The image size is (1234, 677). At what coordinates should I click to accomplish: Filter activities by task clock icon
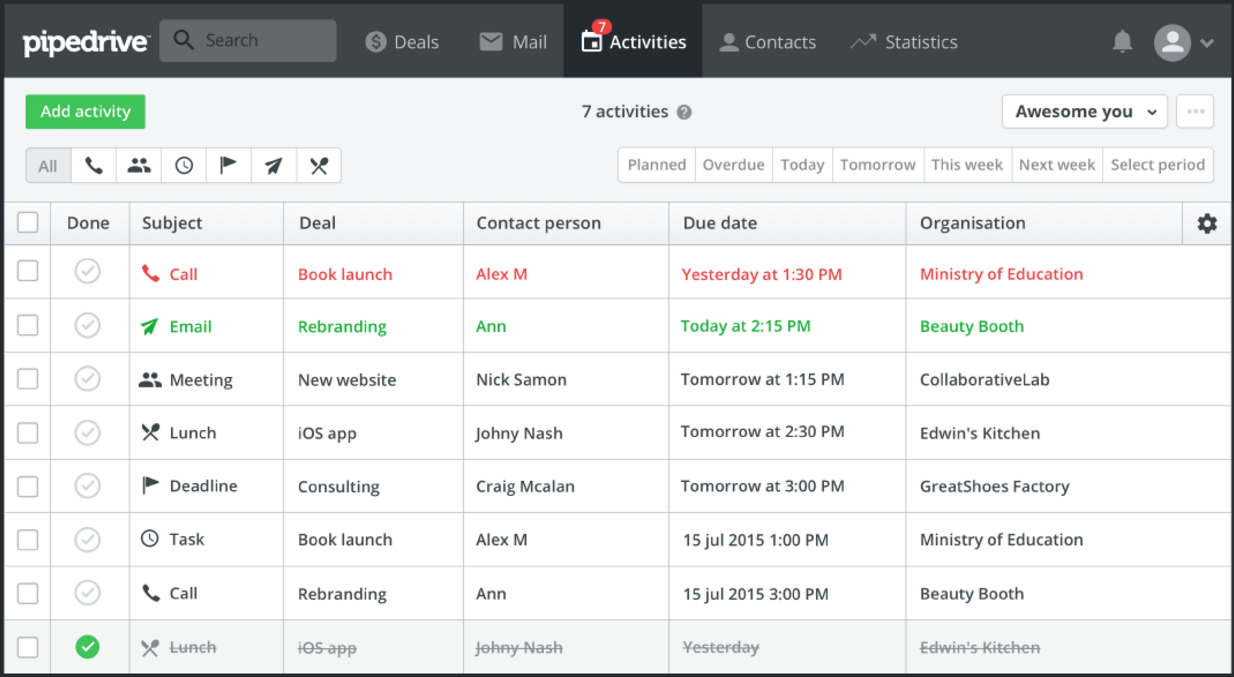point(184,166)
